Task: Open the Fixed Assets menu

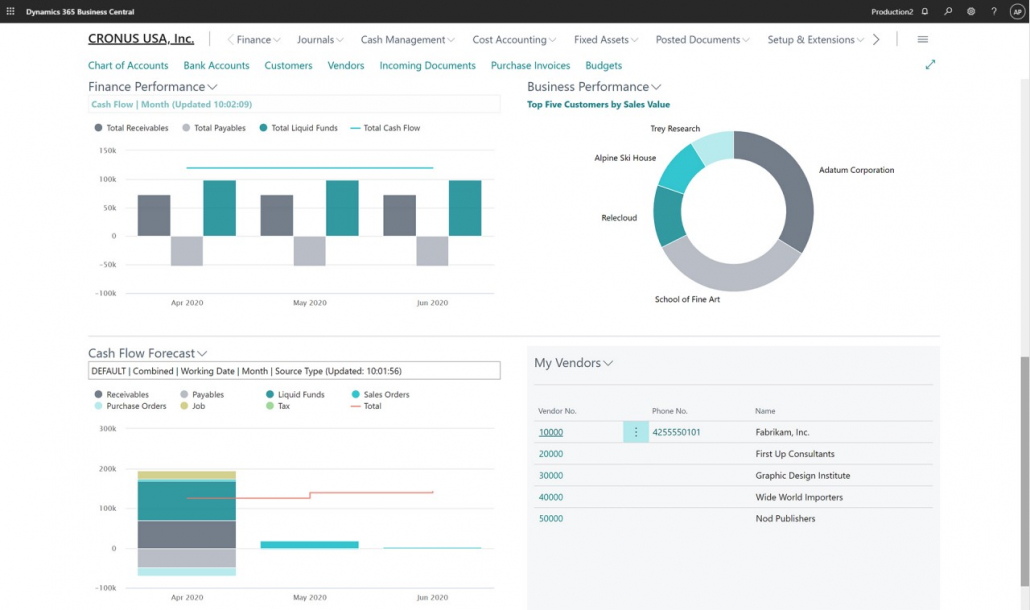Action: [606, 39]
